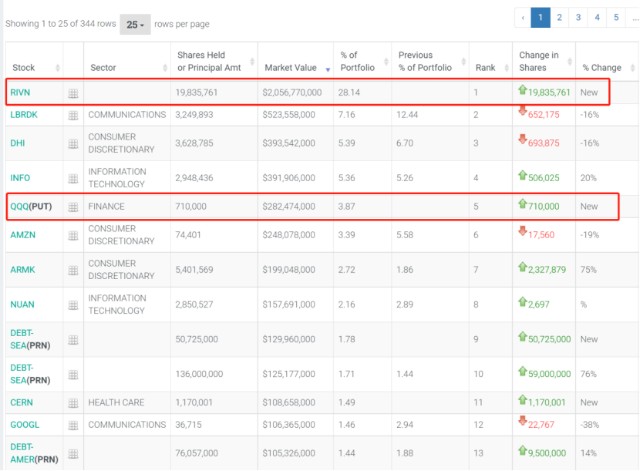Click the green up arrow in INFO row

pyautogui.click(x=522, y=175)
